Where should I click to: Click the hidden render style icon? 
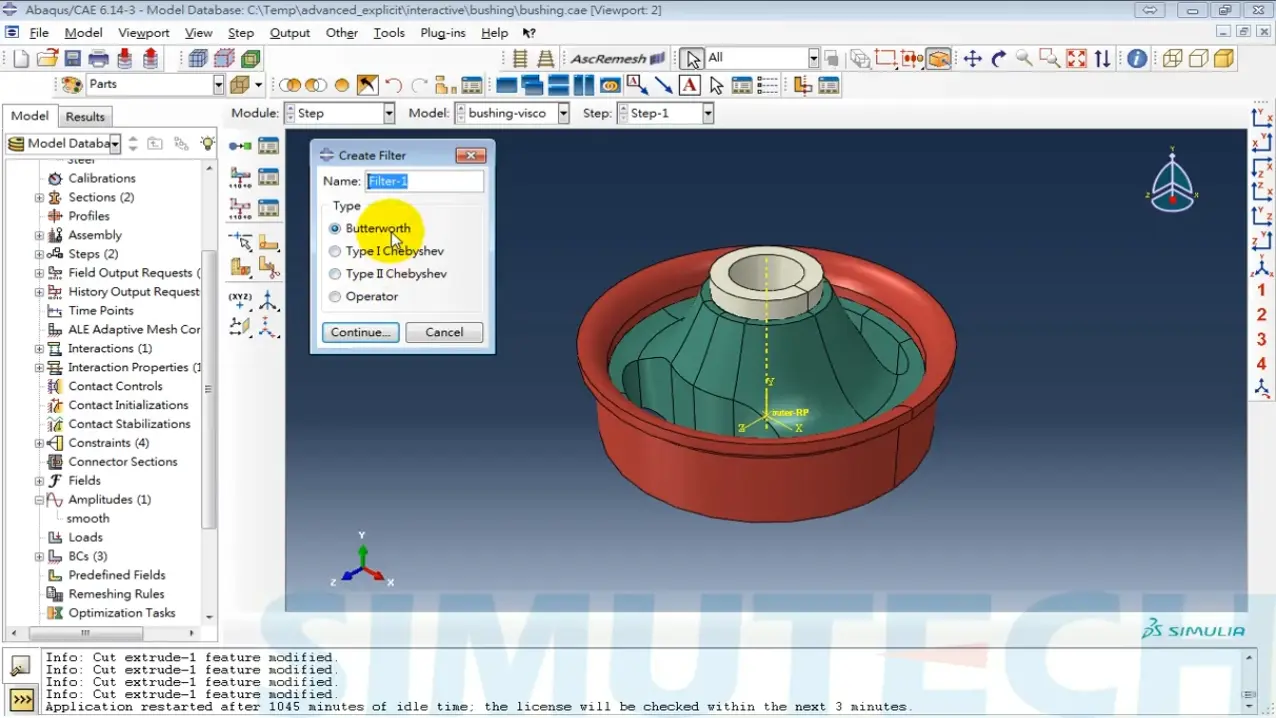pyautogui.click(x=1198, y=59)
